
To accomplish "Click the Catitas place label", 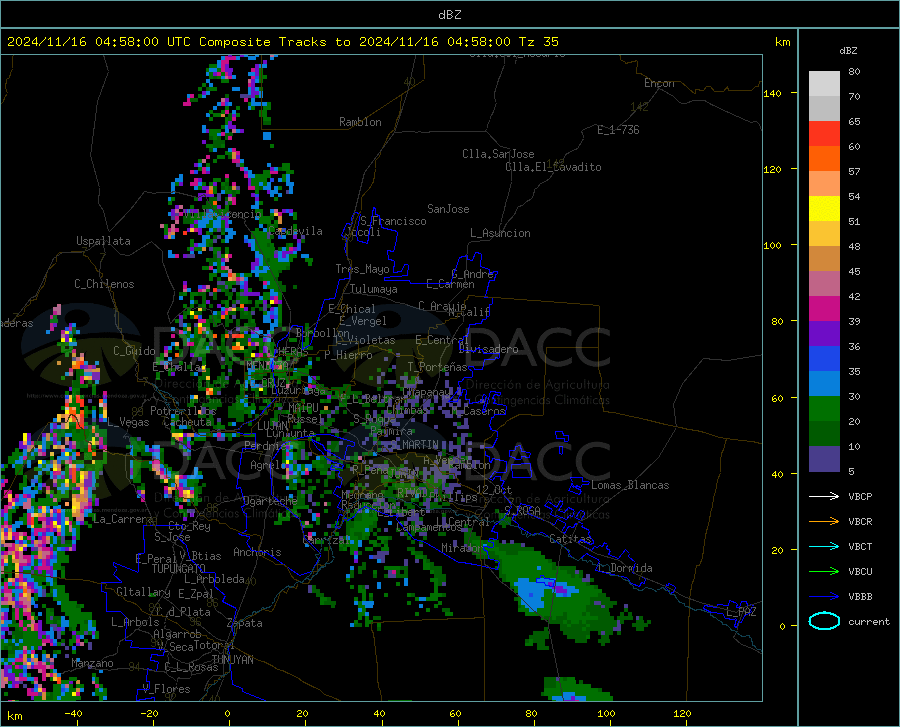I will pyautogui.click(x=570, y=539).
